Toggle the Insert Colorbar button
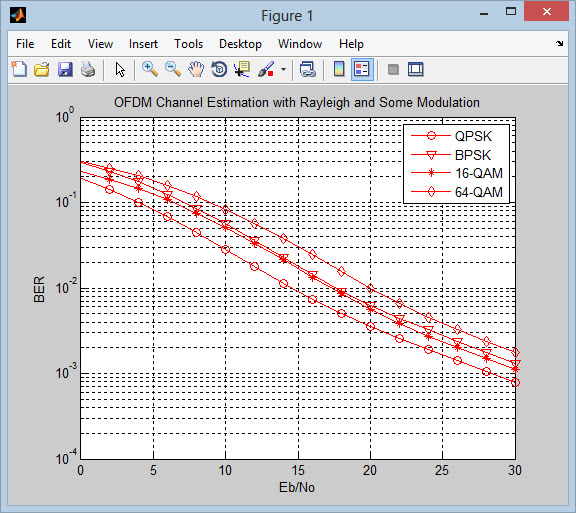The width and height of the screenshot is (576, 513). pyautogui.click(x=339, y=69)
